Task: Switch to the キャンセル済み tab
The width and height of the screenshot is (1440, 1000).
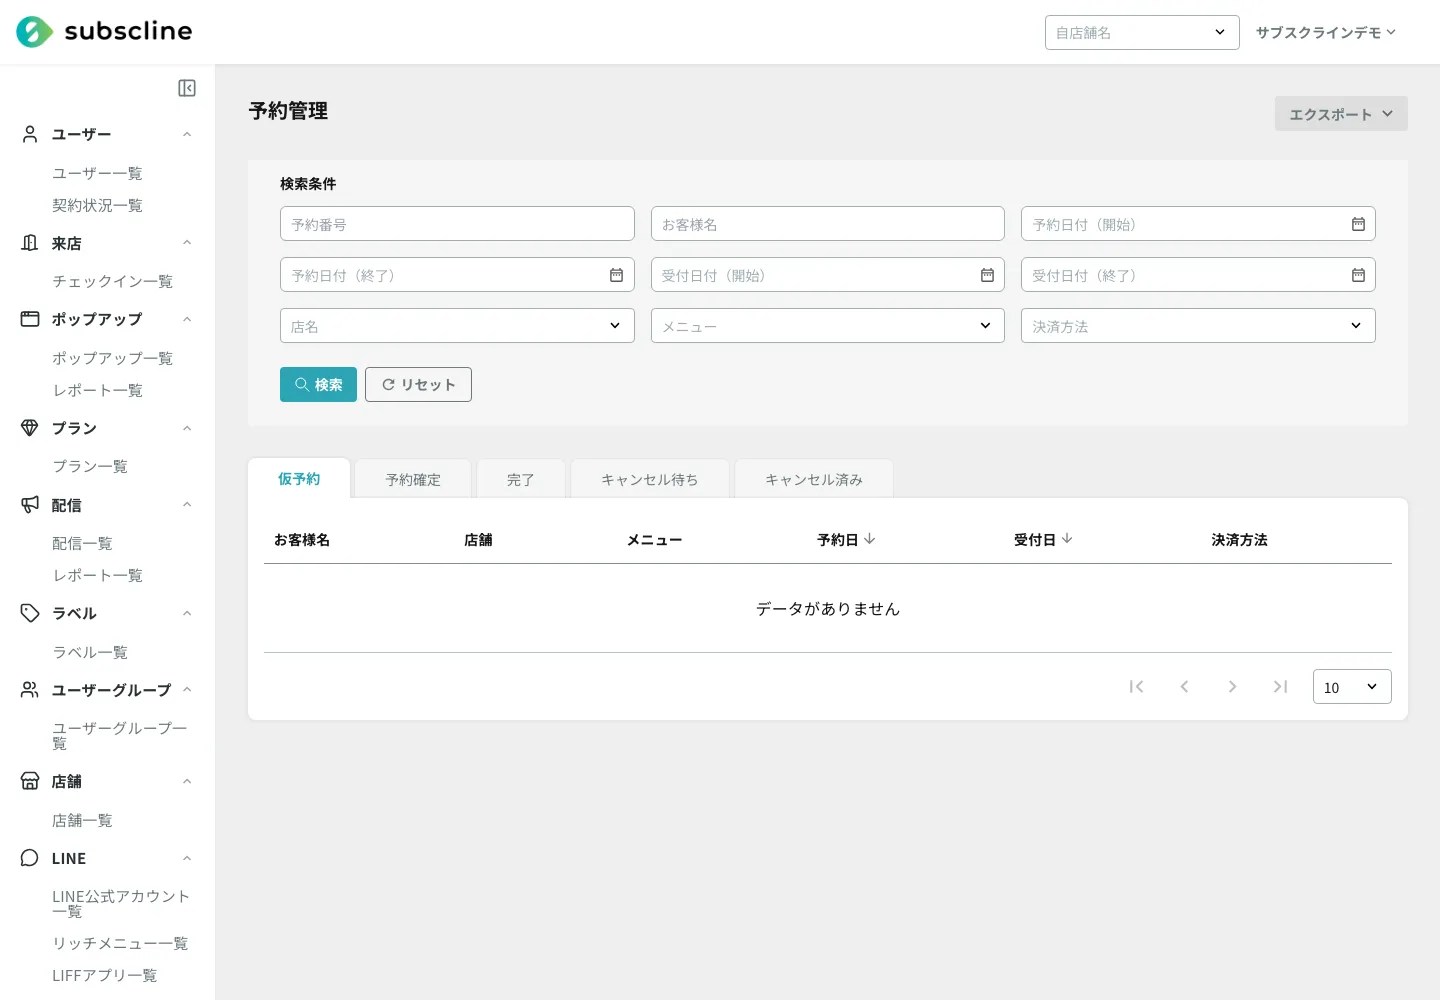Action: tap(814, 480)
